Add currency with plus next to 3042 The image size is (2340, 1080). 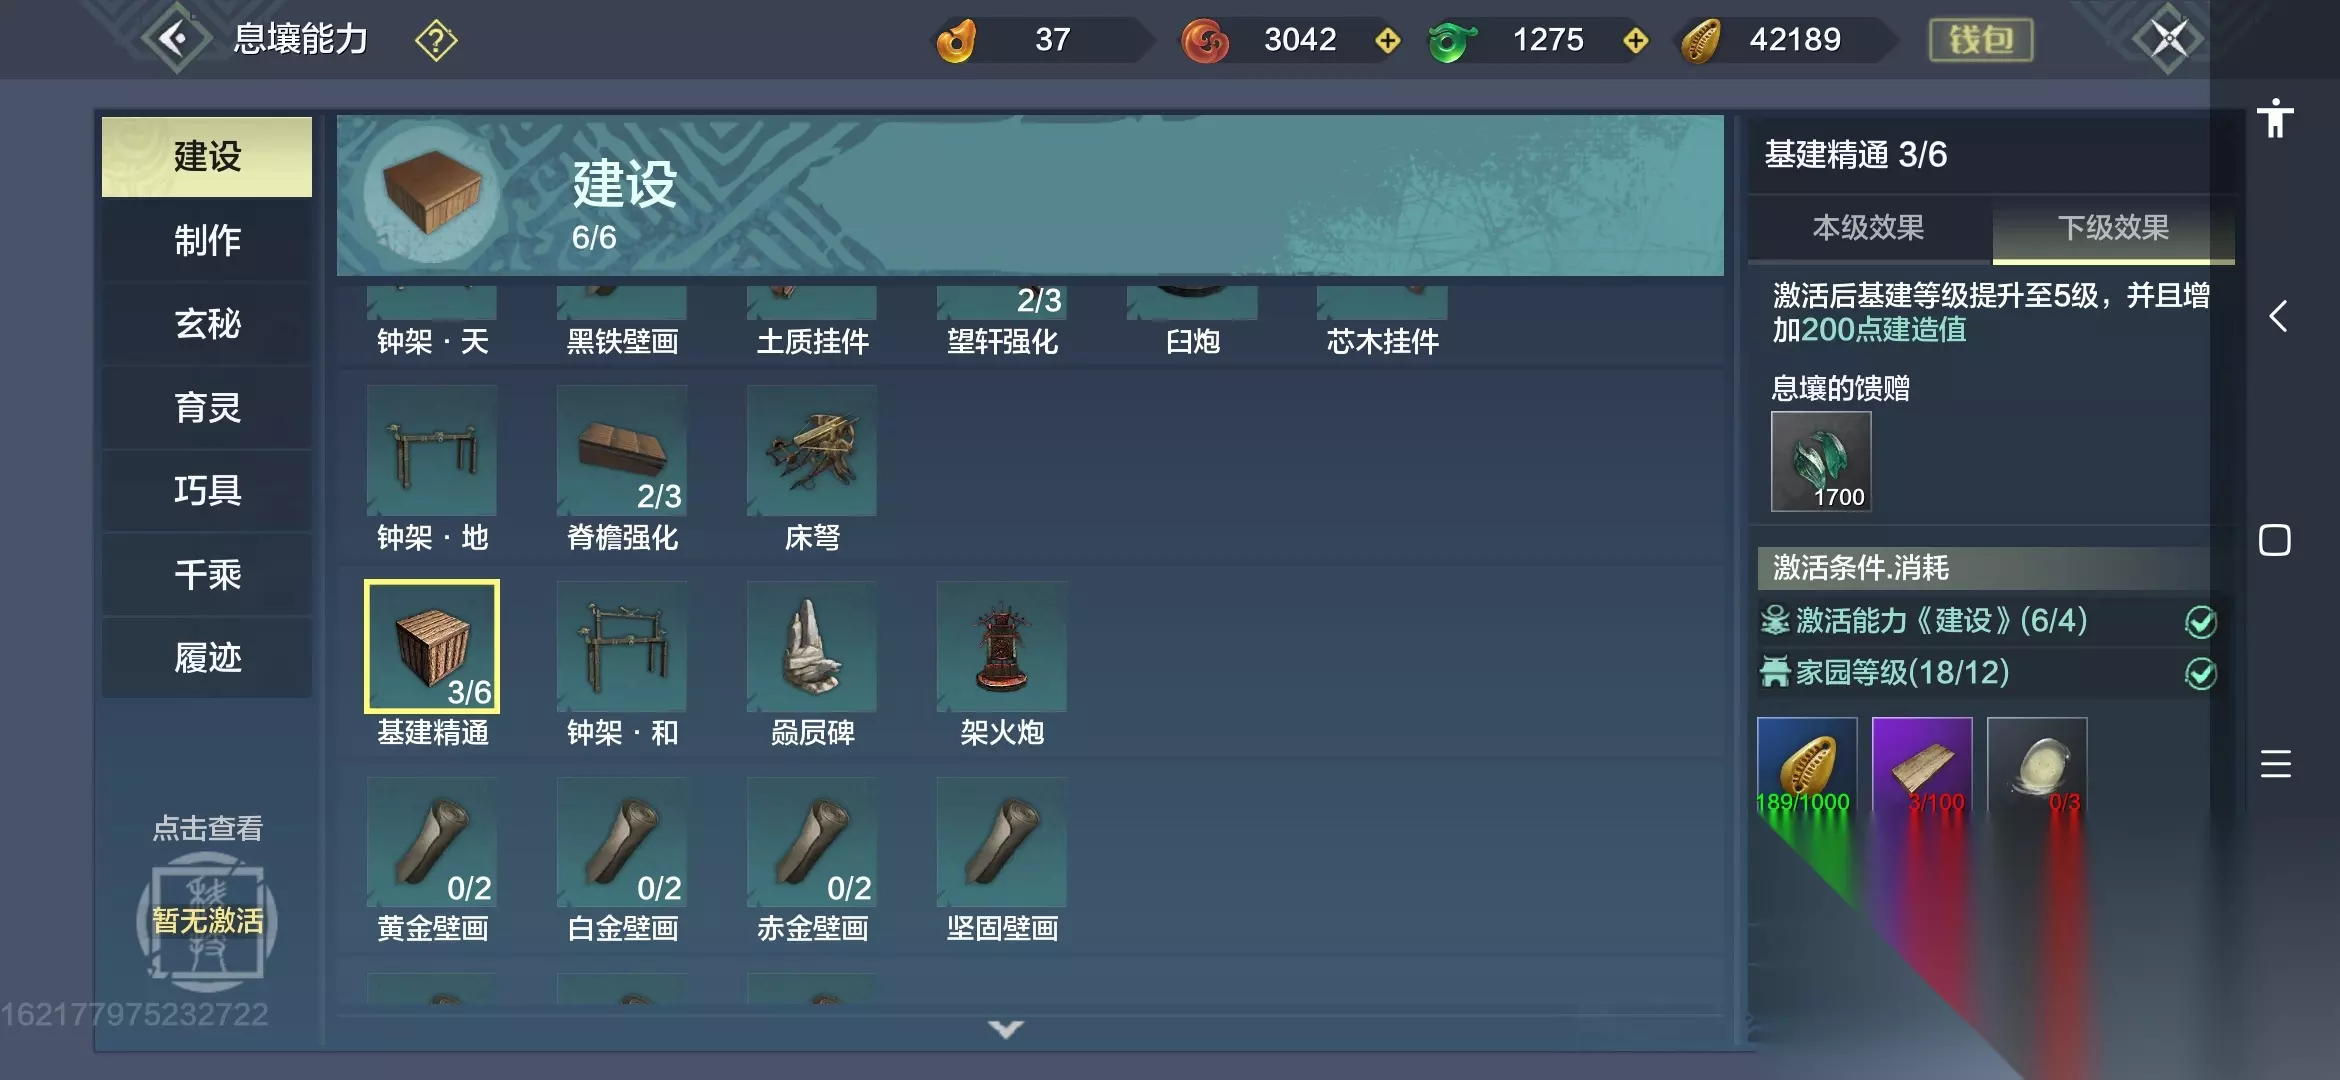[1388, 40]
